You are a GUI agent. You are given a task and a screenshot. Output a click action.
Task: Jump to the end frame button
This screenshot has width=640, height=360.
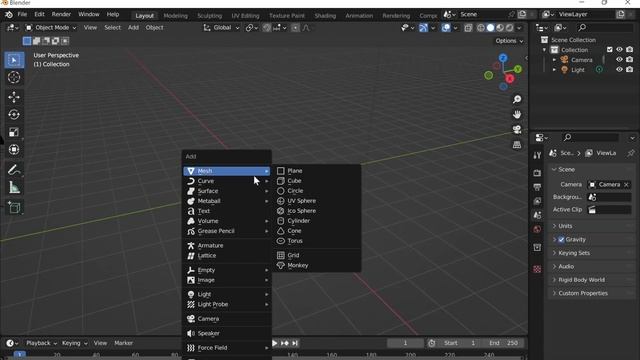click(295, 343)
